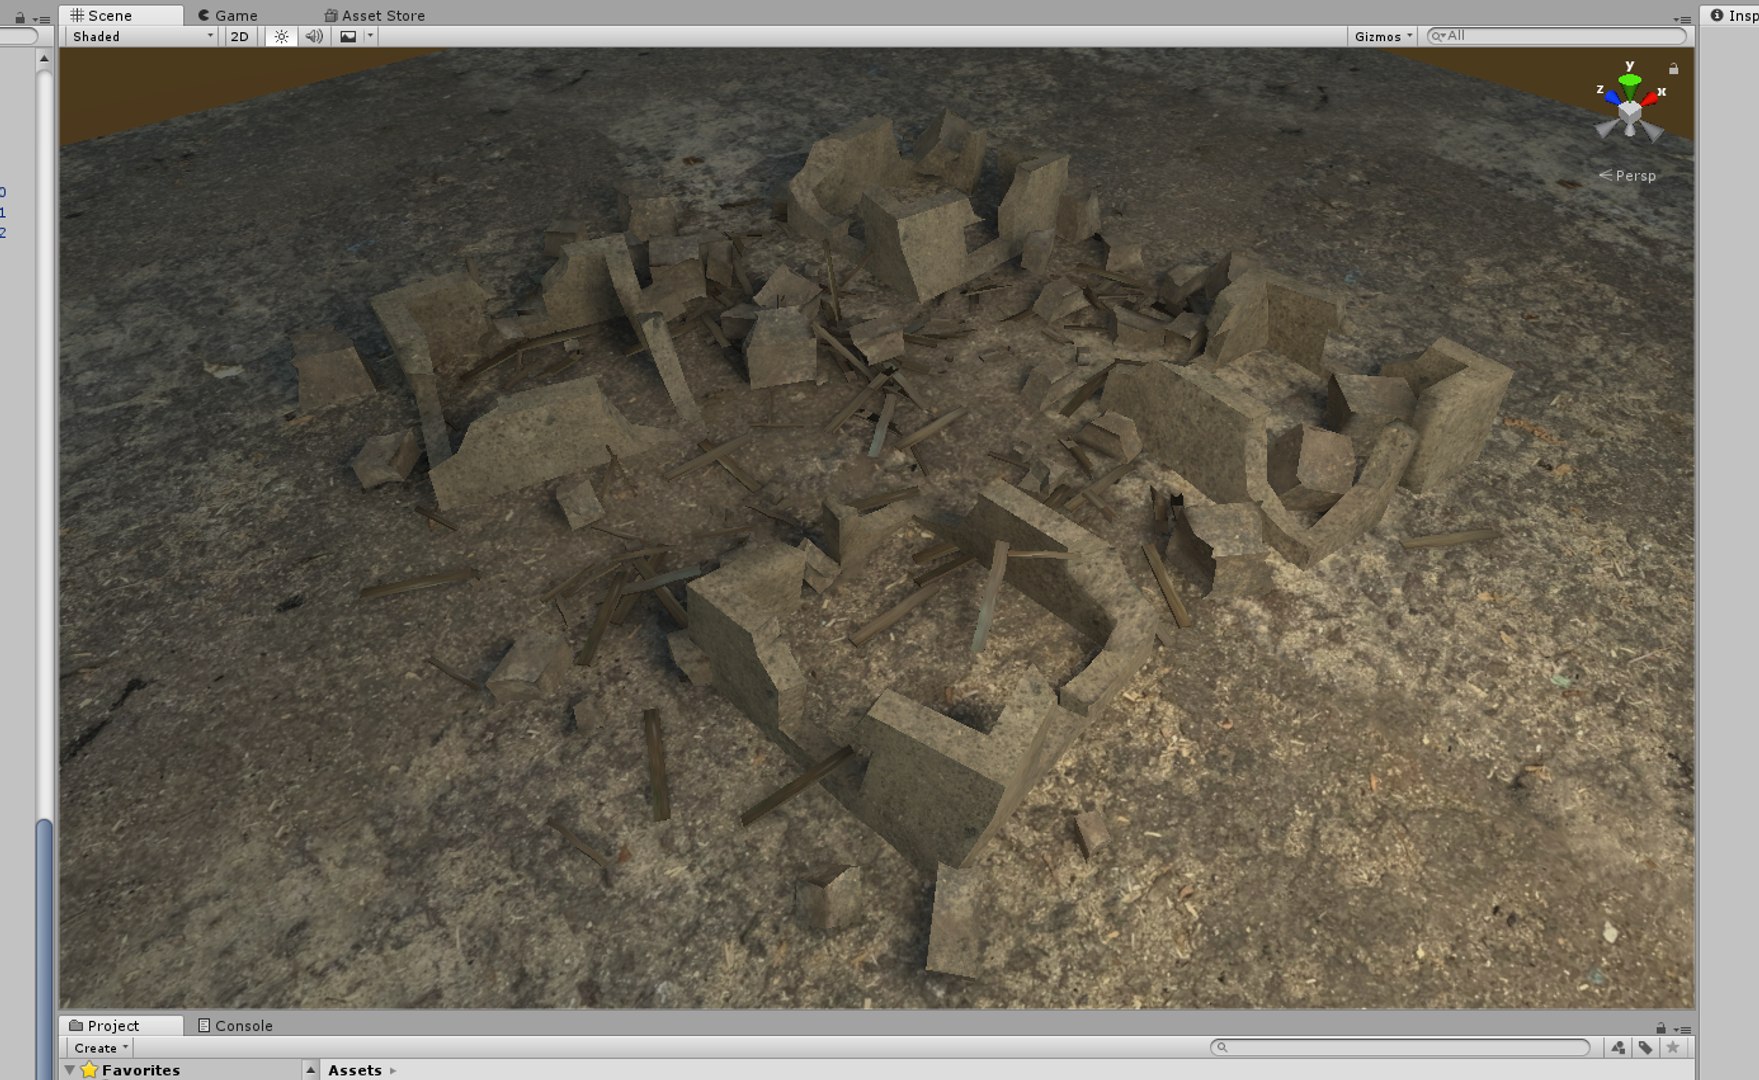Click the gray bottom-right gizmo cone
Screen dimensions: 1759x1080
coord(1652,131)
